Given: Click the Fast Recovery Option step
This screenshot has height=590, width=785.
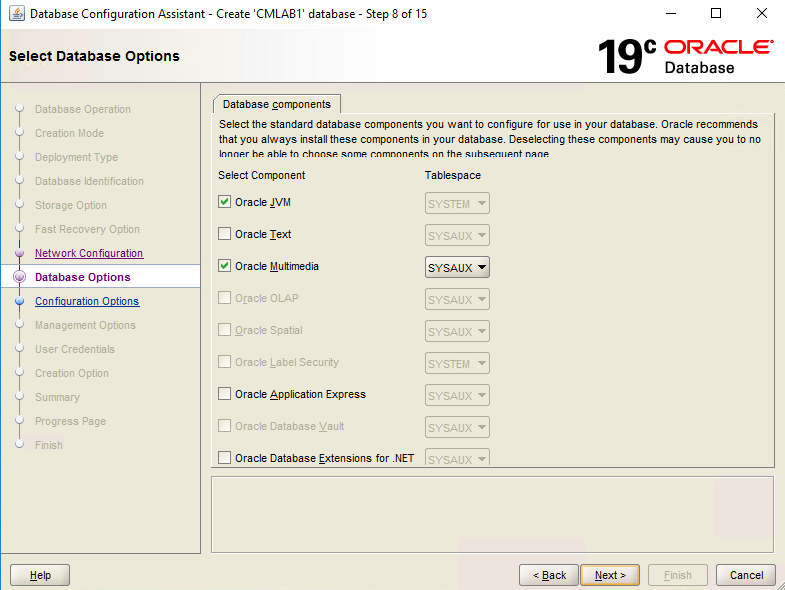Looking at the screenshot, I should pyautogui.click(x=87, y=229).
